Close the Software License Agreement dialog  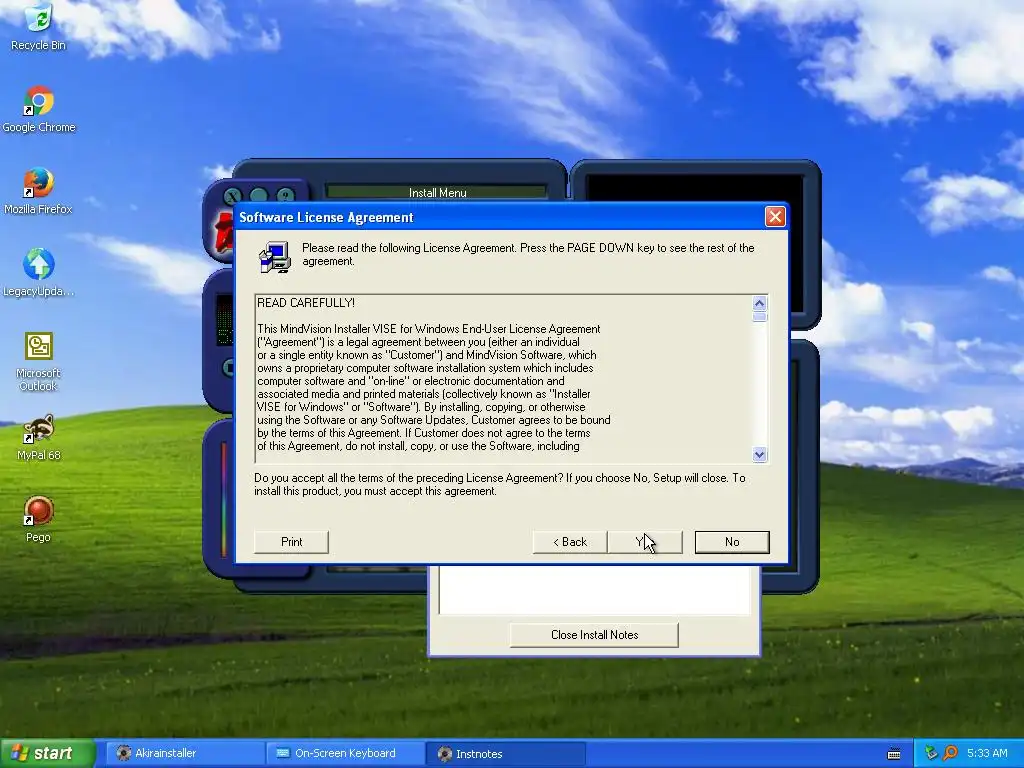point(775,217)
